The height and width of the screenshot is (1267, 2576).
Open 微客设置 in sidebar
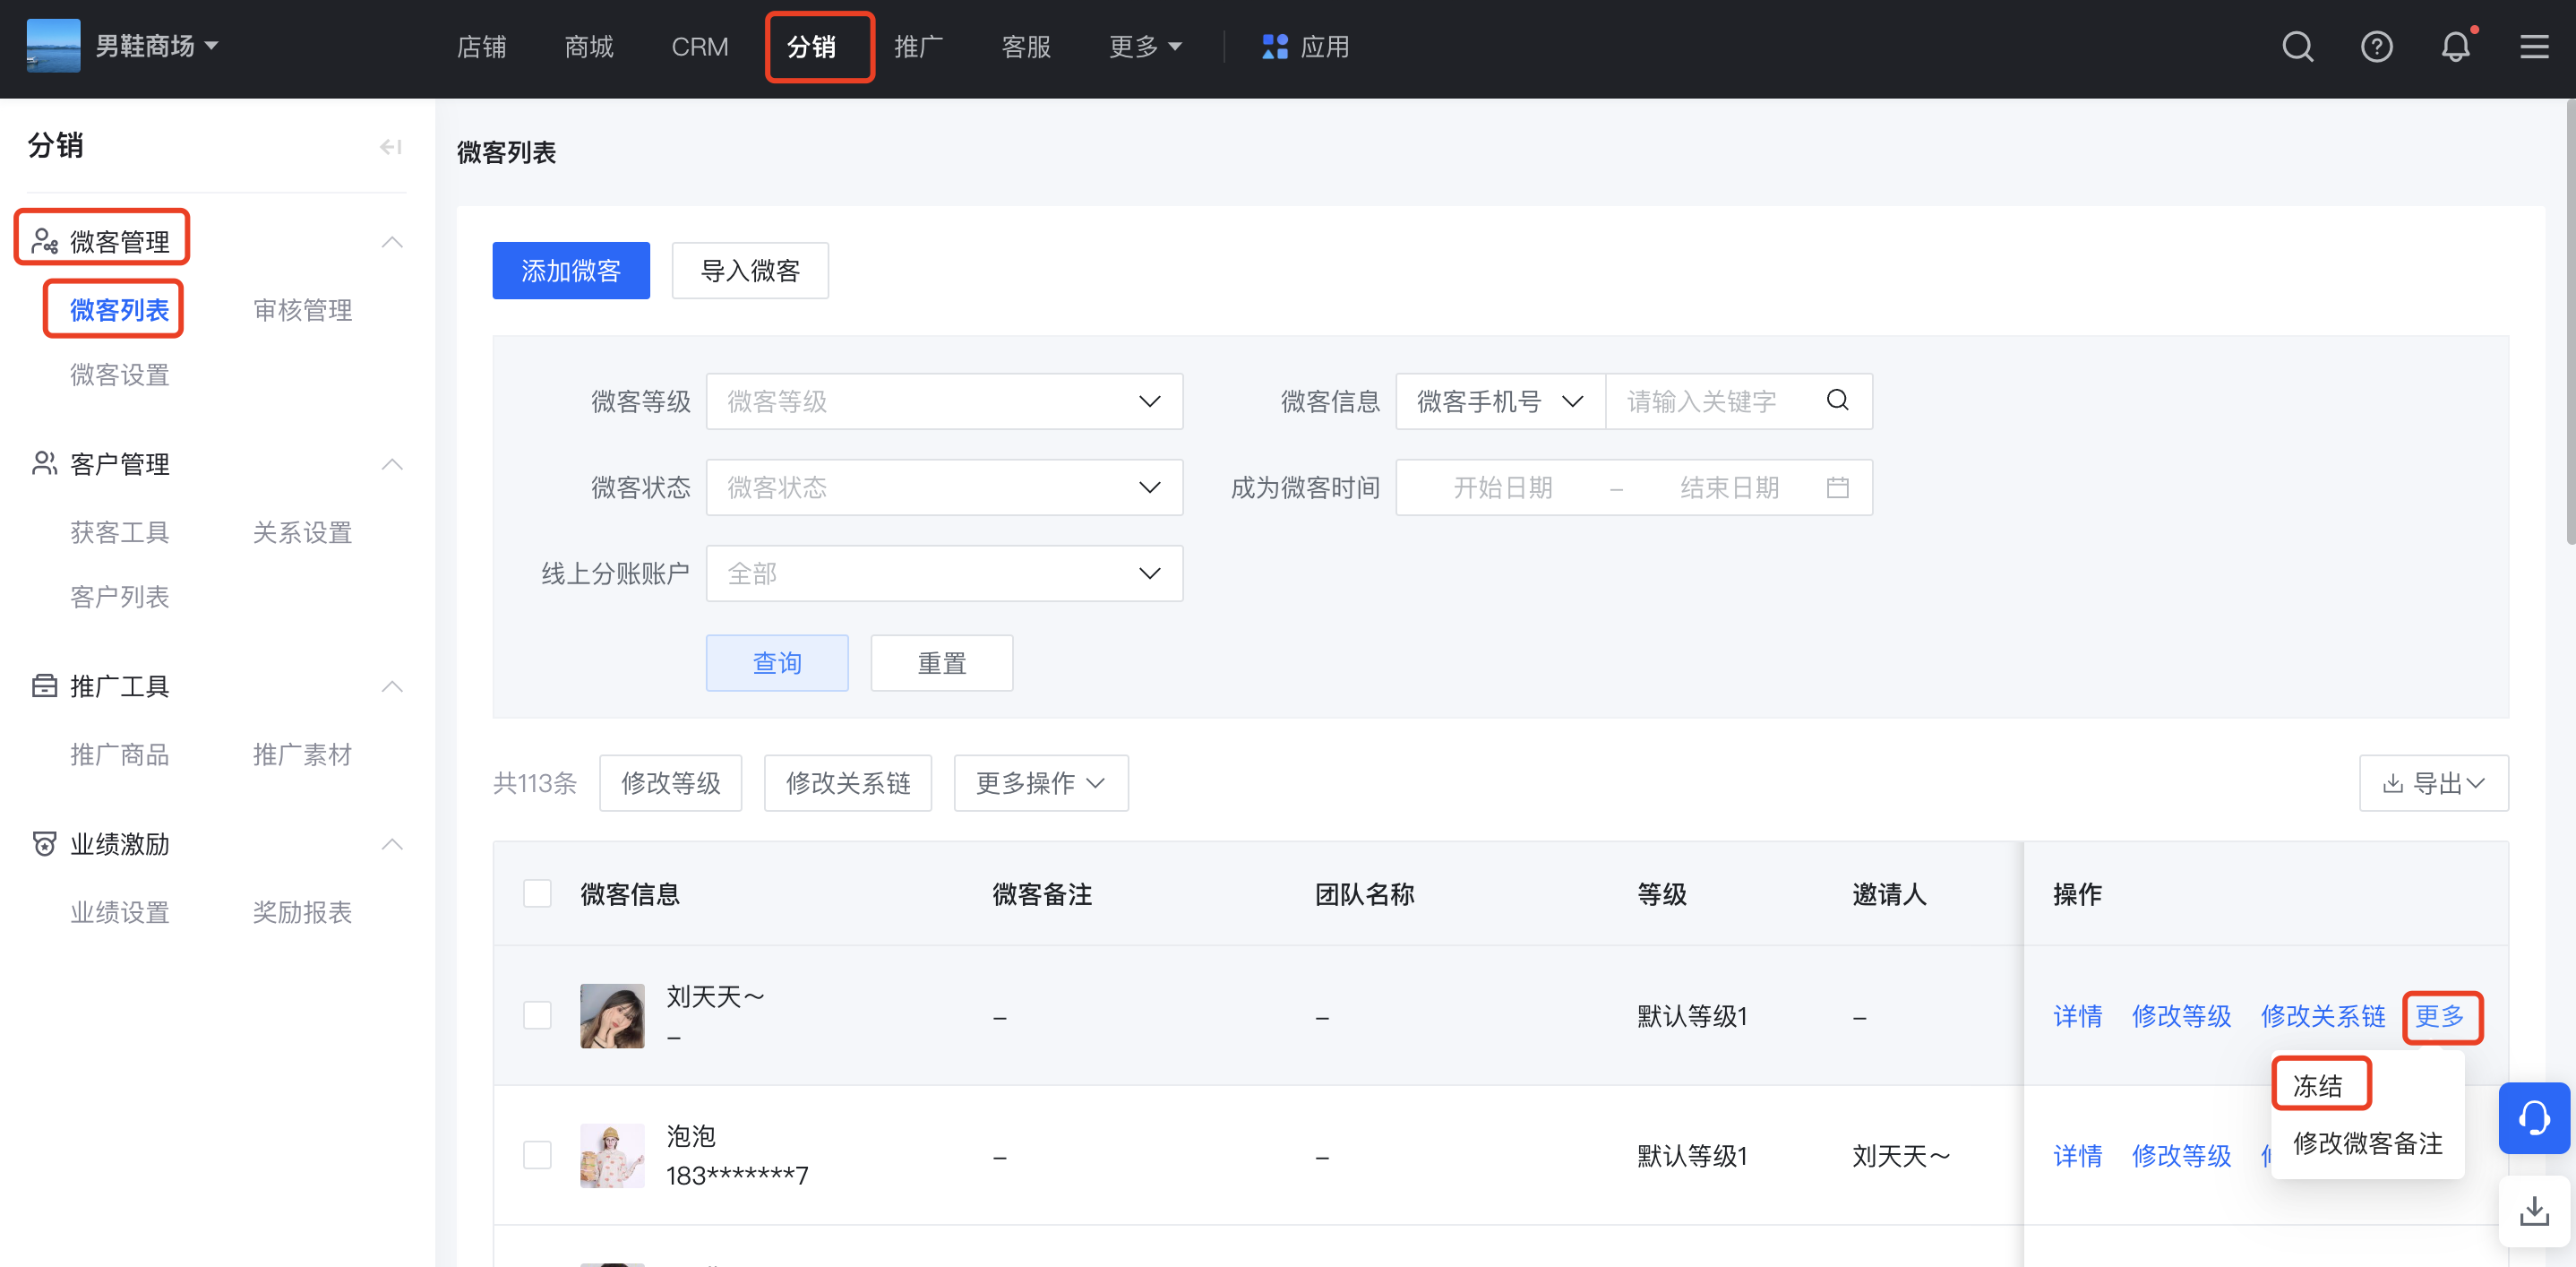(x=119, y=375)
